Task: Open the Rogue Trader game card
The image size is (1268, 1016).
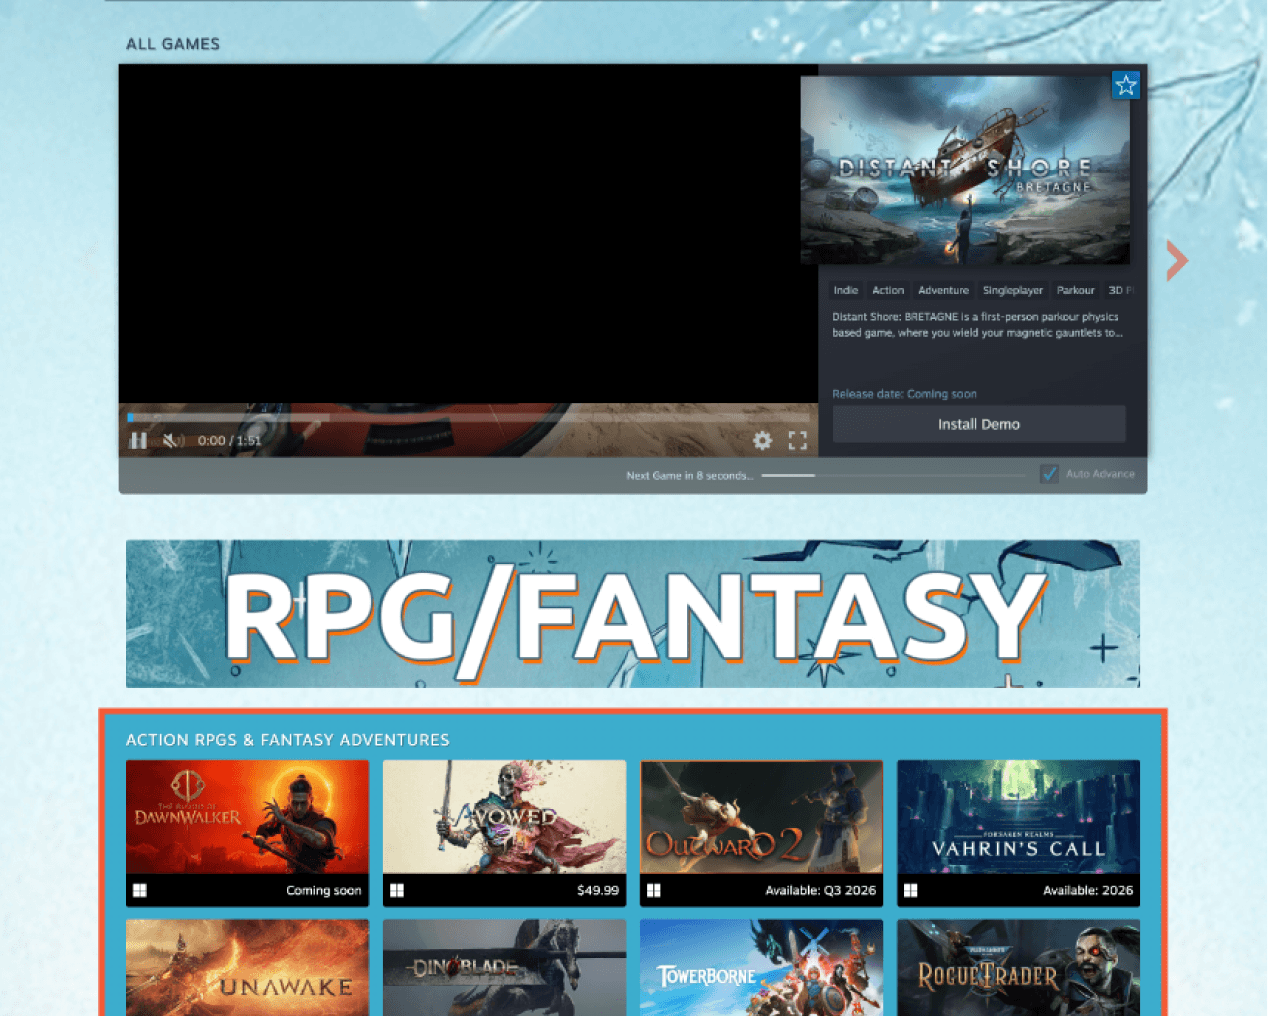Action: click(1018, 968)
